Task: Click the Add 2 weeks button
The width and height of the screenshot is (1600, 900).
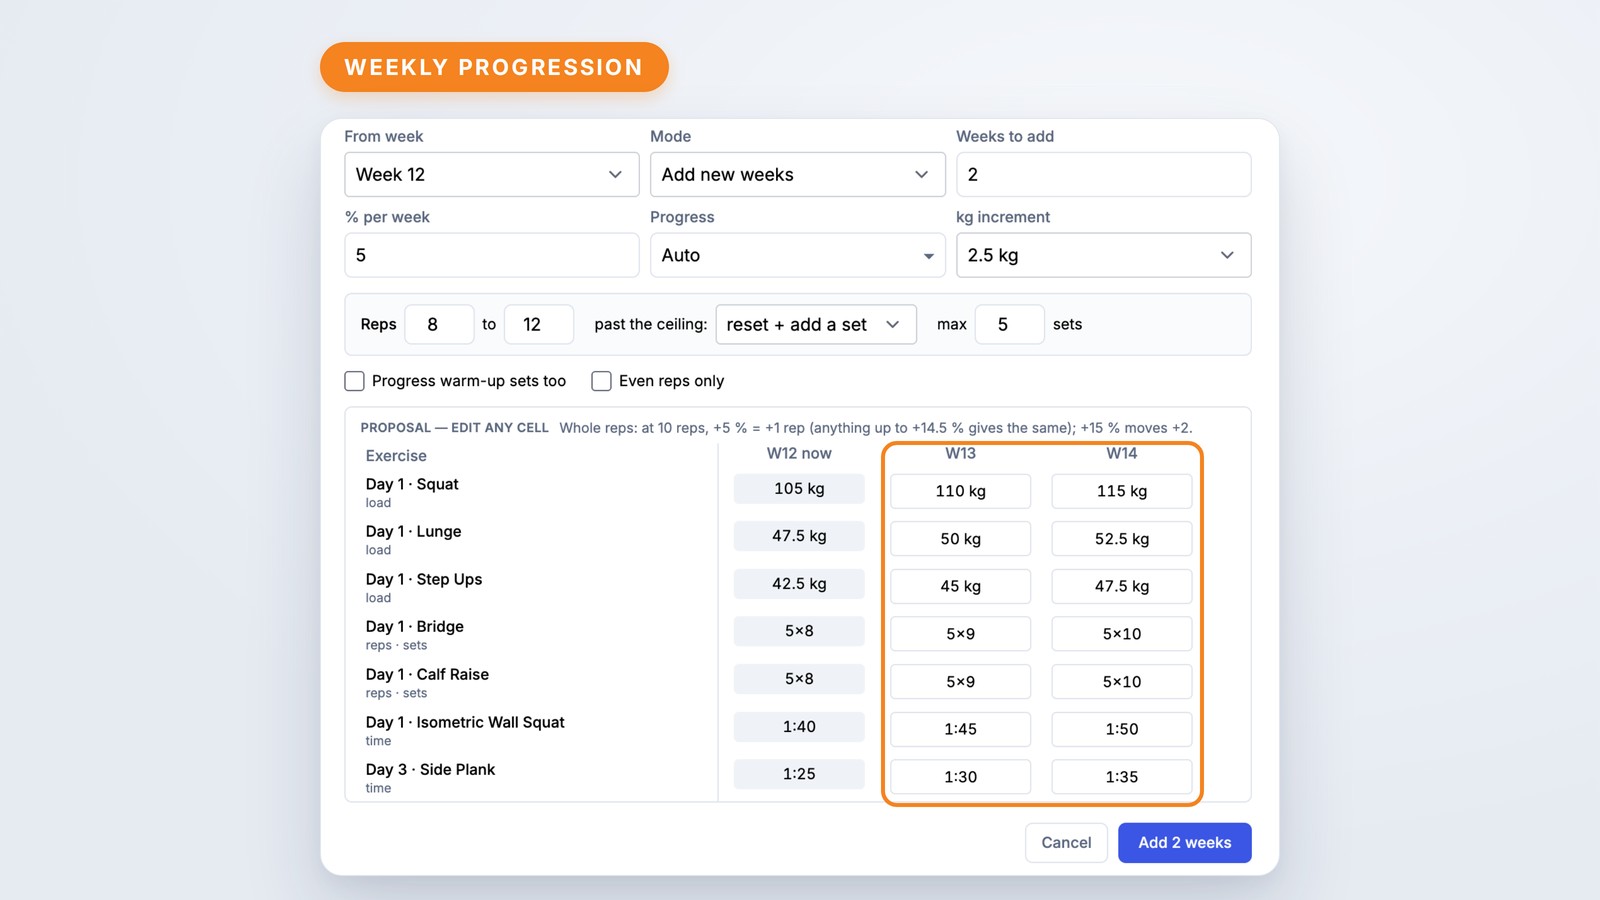Action: pyautogui.click(x=1185, y=843)
